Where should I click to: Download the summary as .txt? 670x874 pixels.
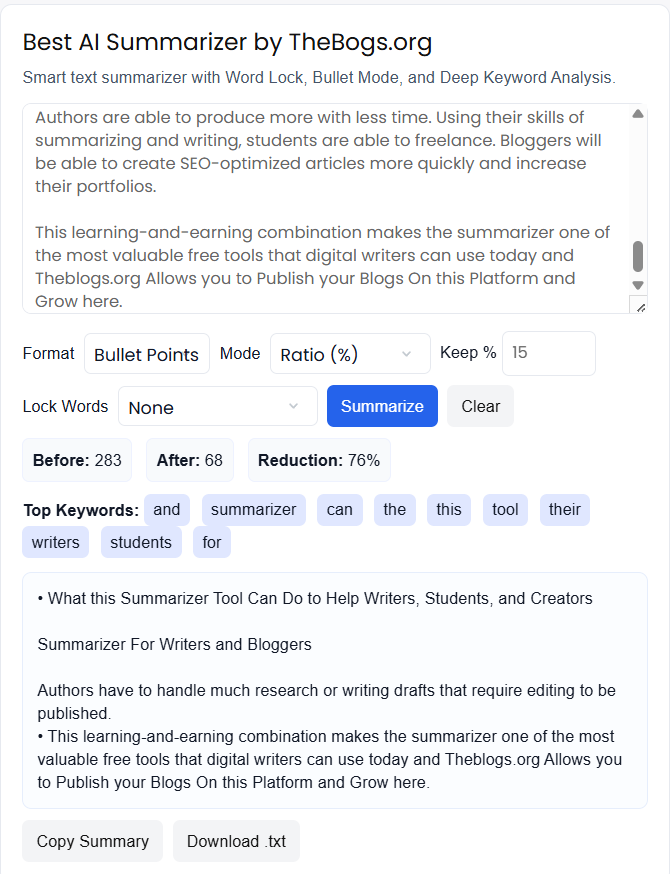(x=236, y=841)
